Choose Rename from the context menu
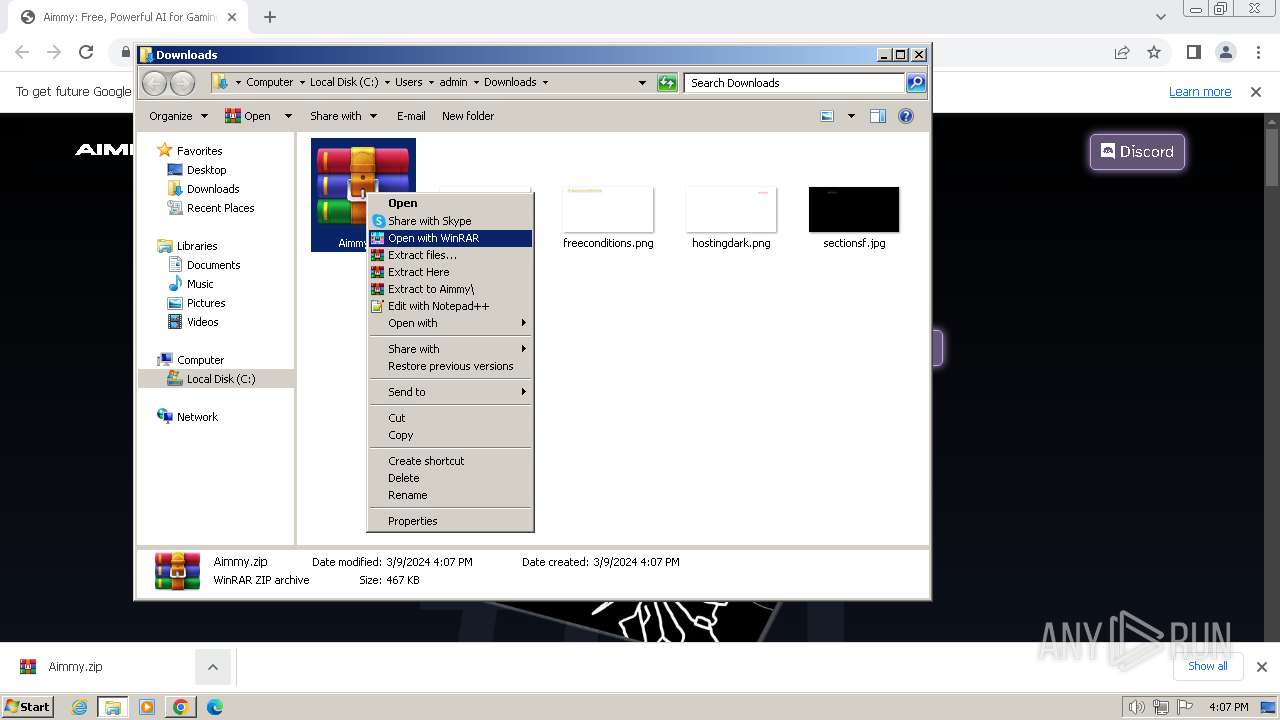The width and height of the screenshot is (1280, 720). pos(450,495)
